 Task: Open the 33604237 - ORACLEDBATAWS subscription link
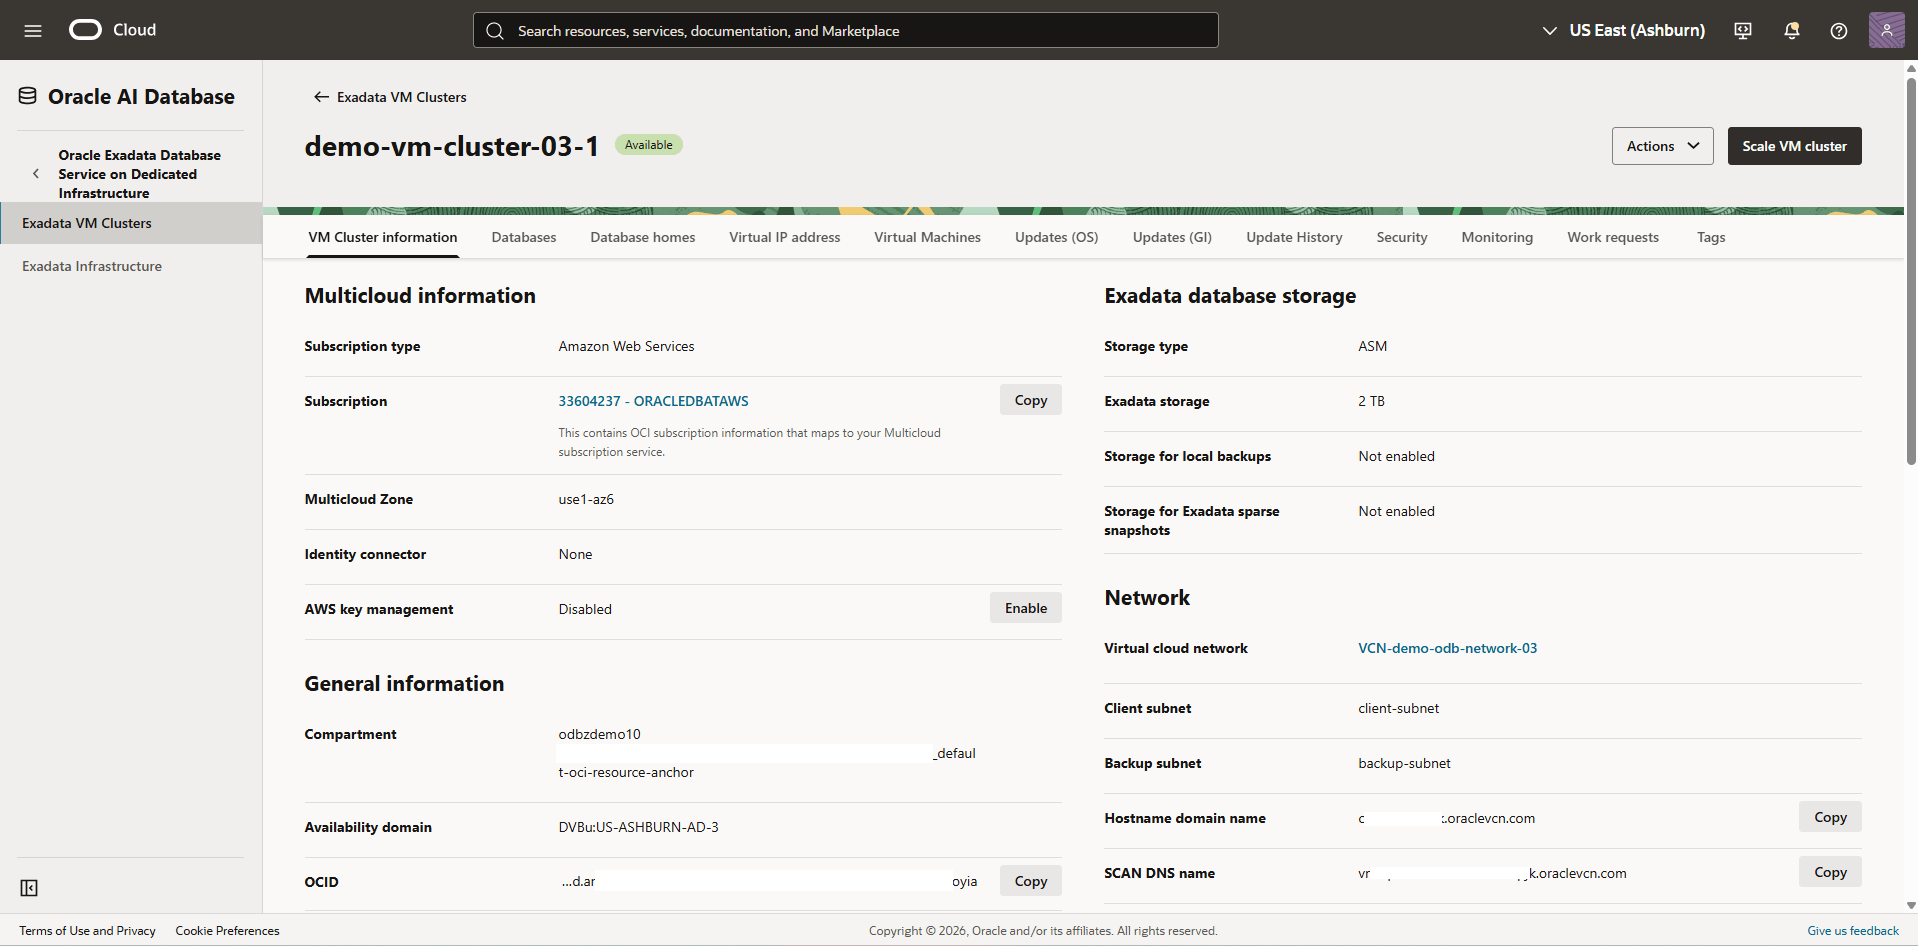pos(653,401)
